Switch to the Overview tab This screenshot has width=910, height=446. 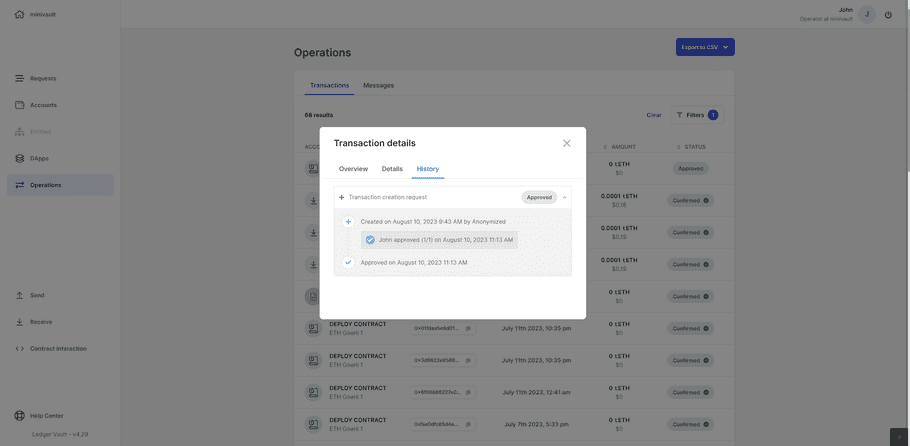pos(353,169)
